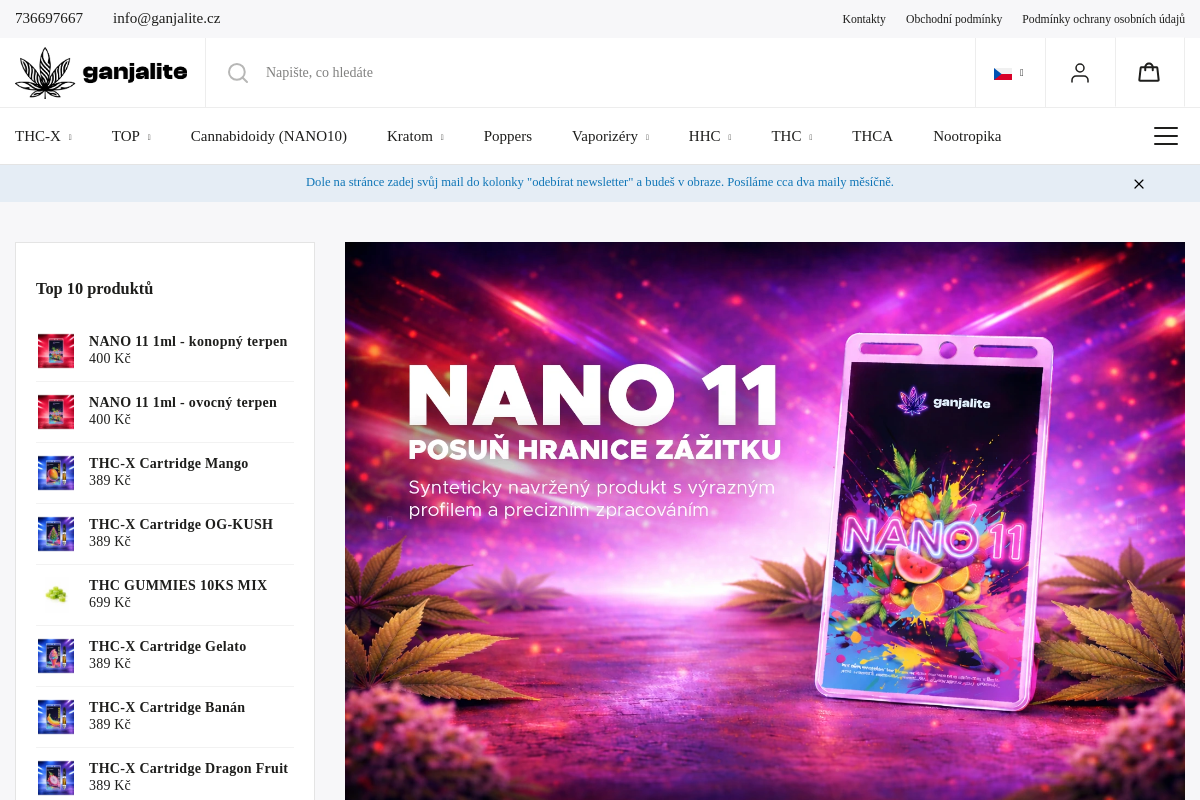Expand the Vaporizéry submenu arrow
The image size is (1200, 800).
tap(647, 137)
